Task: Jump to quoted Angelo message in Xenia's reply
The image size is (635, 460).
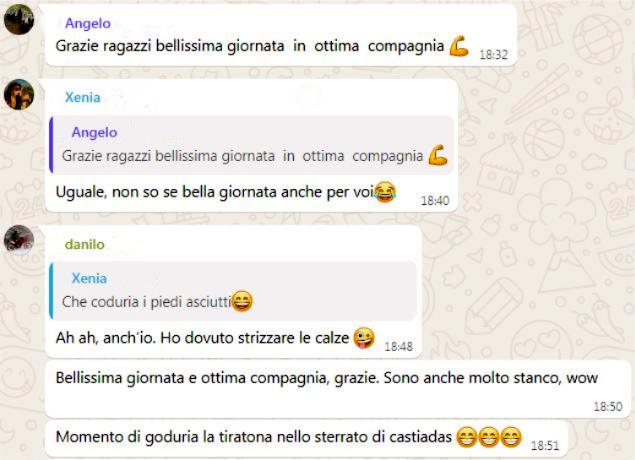Action: click(x=251, y=145)
